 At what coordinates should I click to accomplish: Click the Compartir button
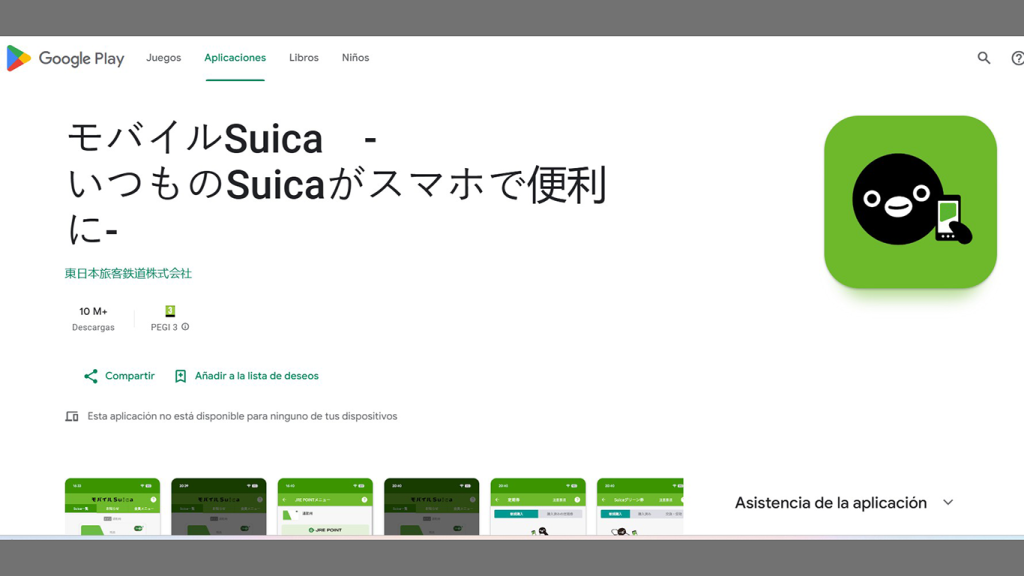tap(120, 376)
